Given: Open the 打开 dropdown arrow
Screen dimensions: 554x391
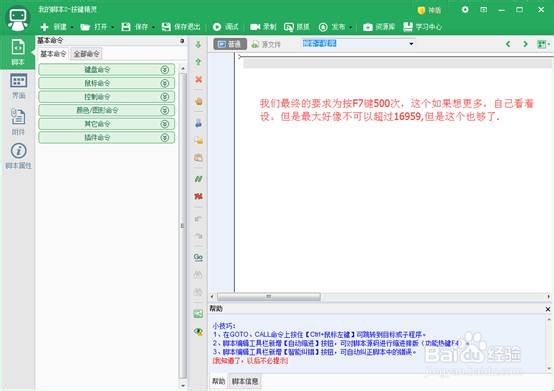Looking at the screenshot, I should click(x=113, y=27).
